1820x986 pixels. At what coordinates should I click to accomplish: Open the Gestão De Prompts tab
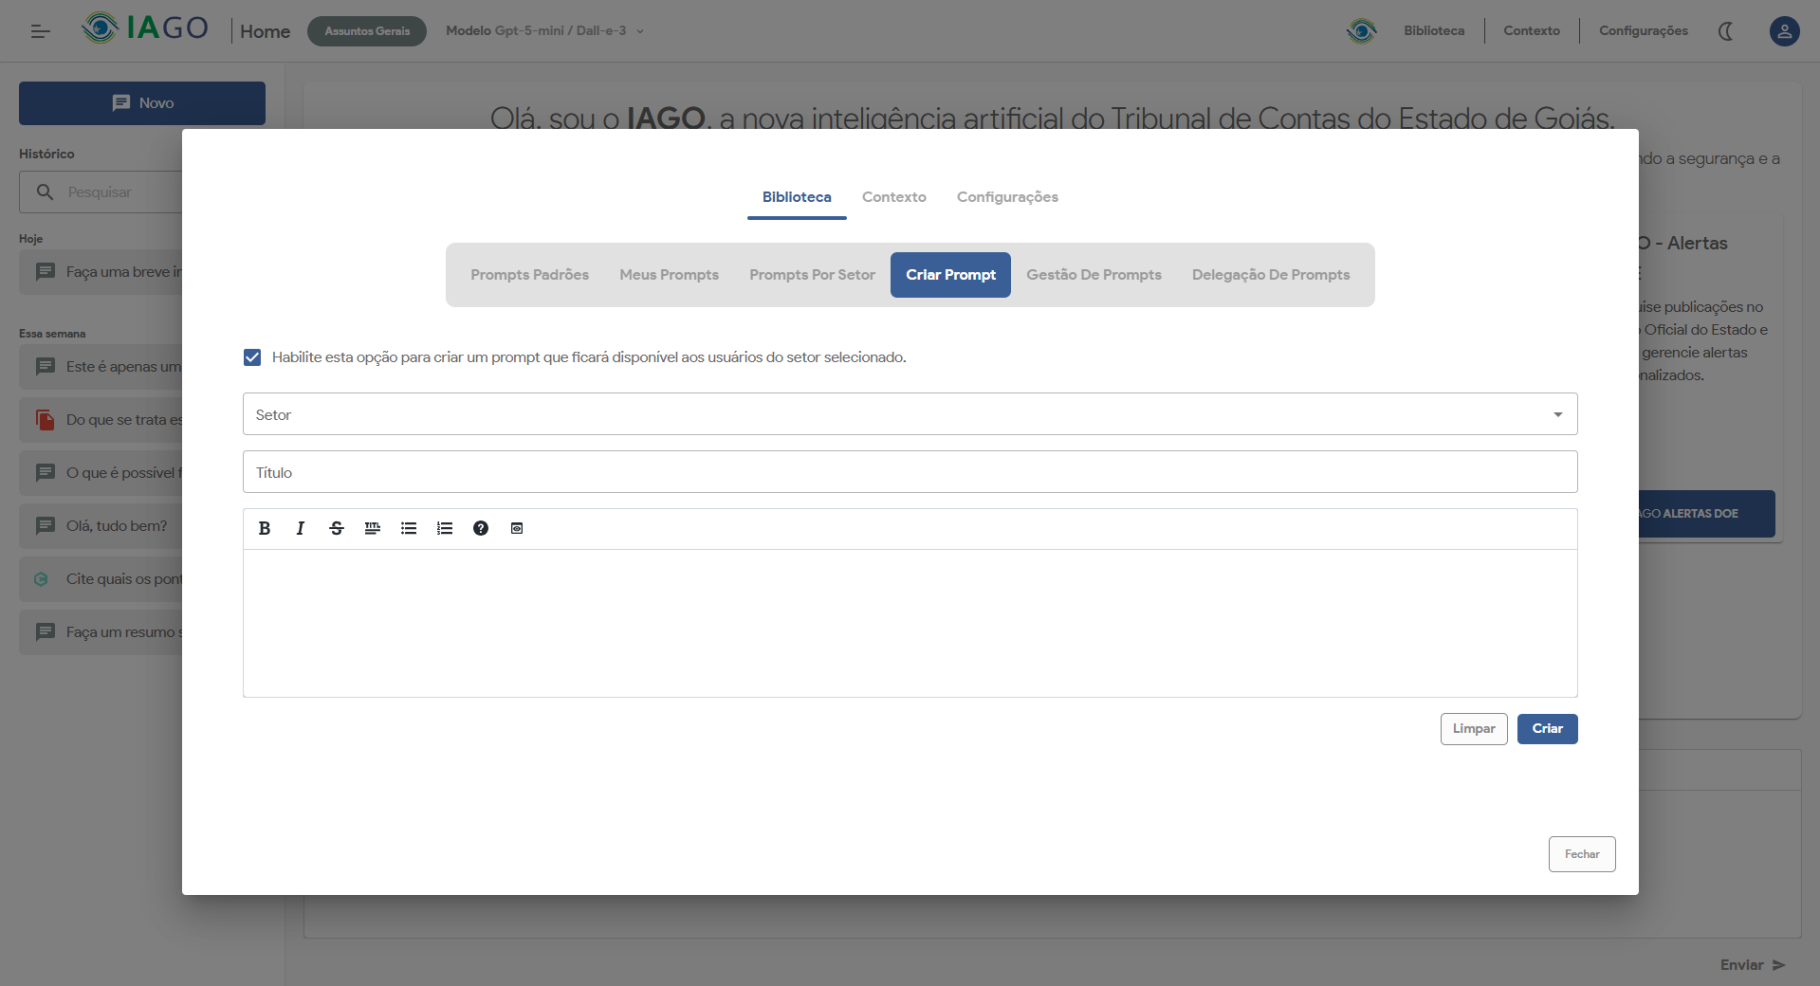pyautogui.click(x=1093, y=275)
